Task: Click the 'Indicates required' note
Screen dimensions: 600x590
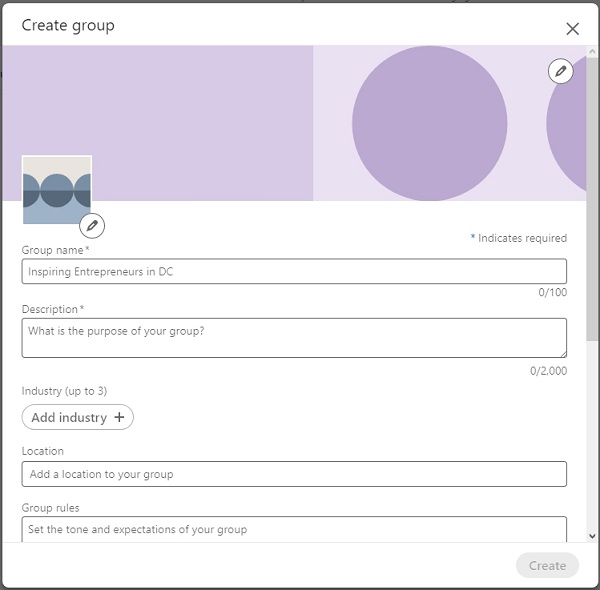Action: click(x=518, y=238)
